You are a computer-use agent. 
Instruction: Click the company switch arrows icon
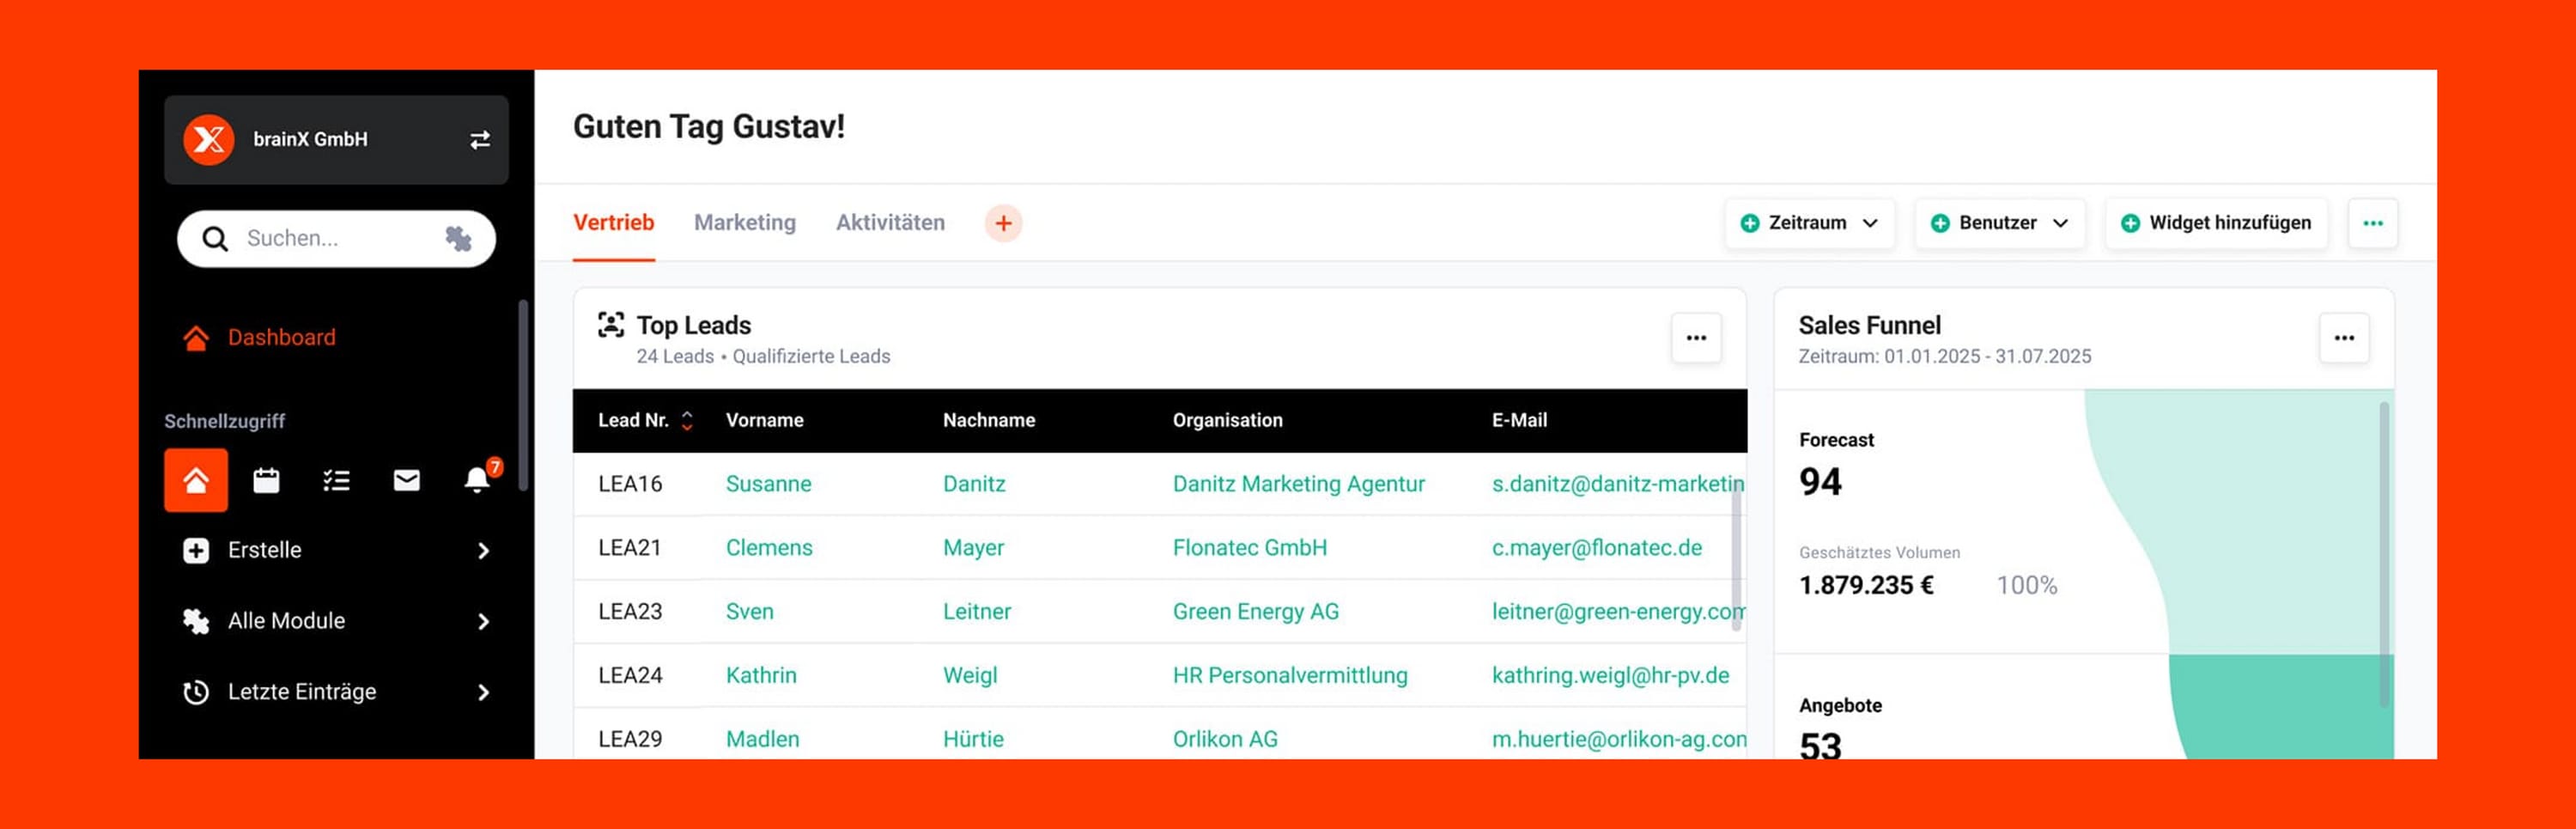(480, 140)
